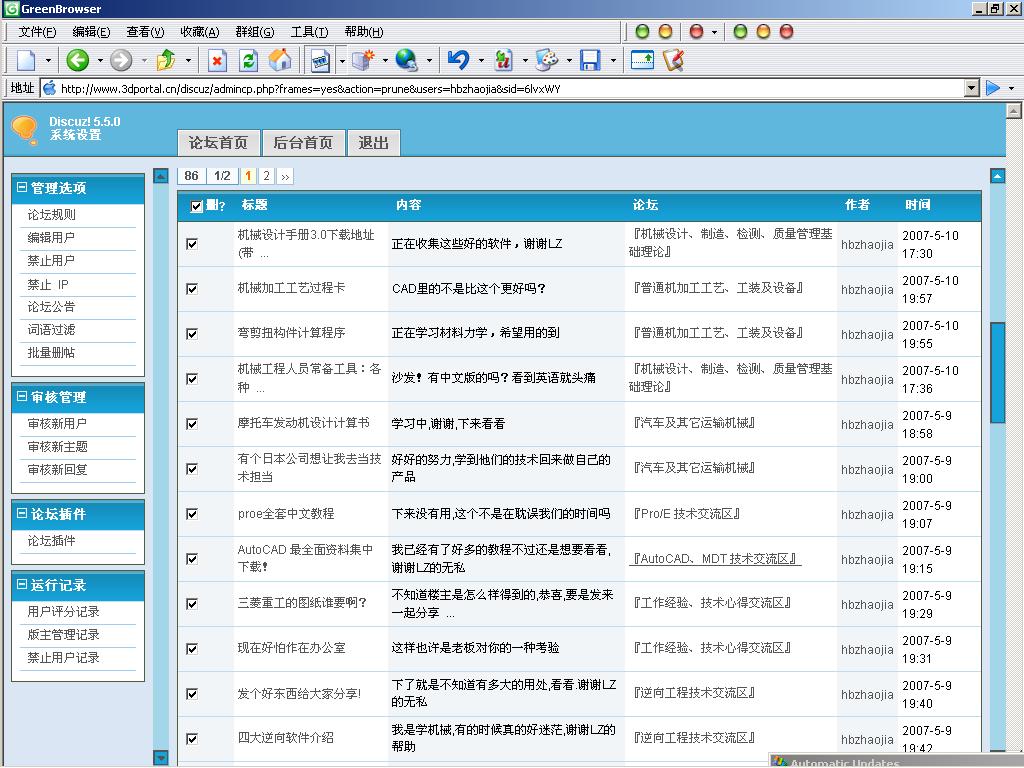Collapse the 论坛插件 sidebar section
The image size is (1024, 768).
22,513
